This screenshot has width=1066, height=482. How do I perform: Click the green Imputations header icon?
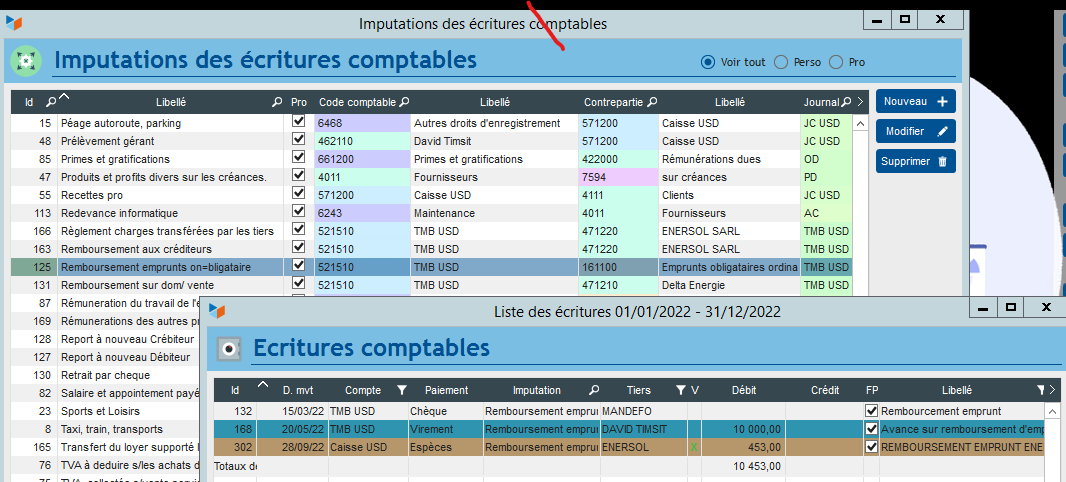[x=26, y=61]
